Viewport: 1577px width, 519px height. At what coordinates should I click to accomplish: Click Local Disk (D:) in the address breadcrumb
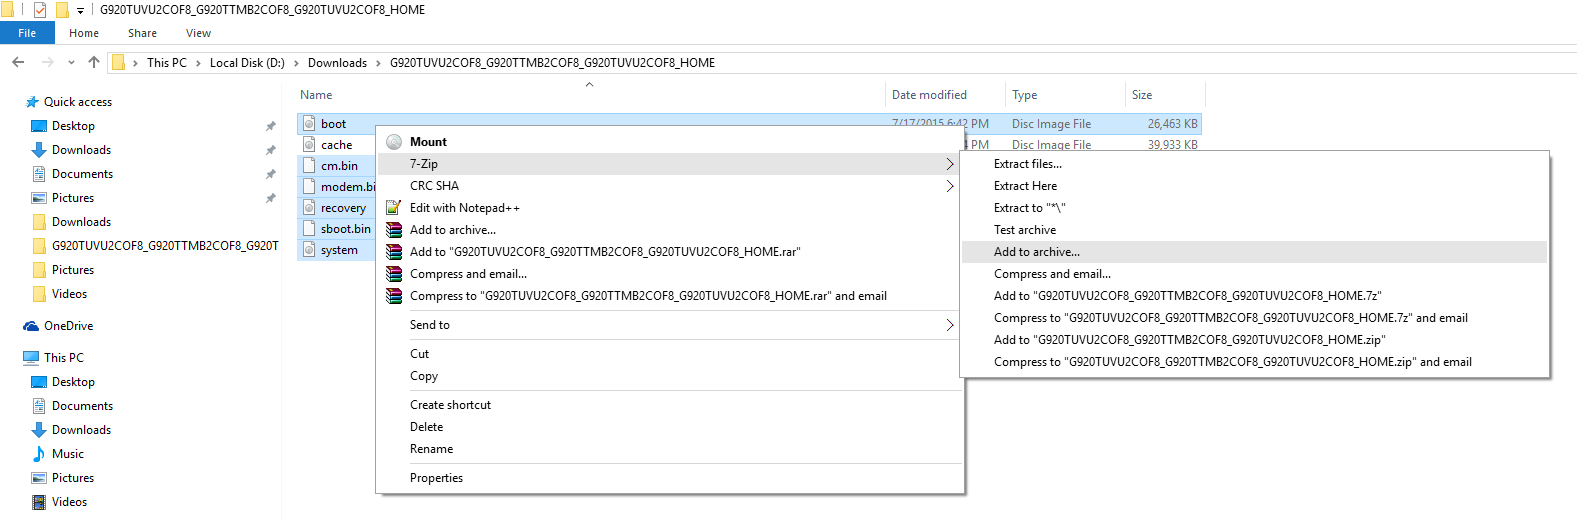pos(247,62)
